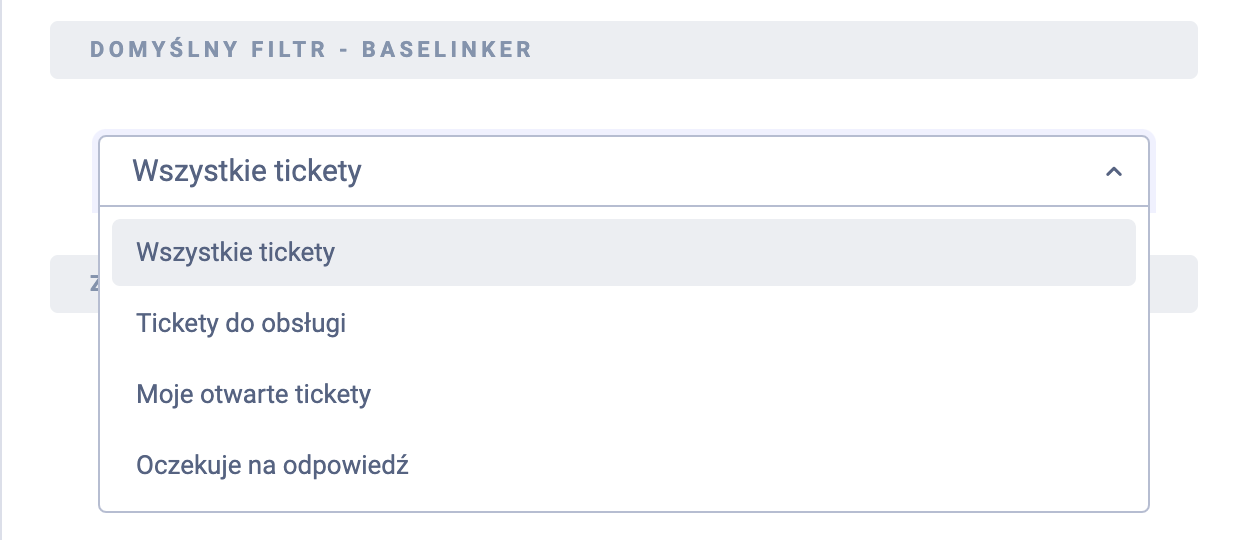Viewport: 1242px width, 540px height.
Task: Click the partially hidden section header starting with "Z"
Action: coord(75,283)
